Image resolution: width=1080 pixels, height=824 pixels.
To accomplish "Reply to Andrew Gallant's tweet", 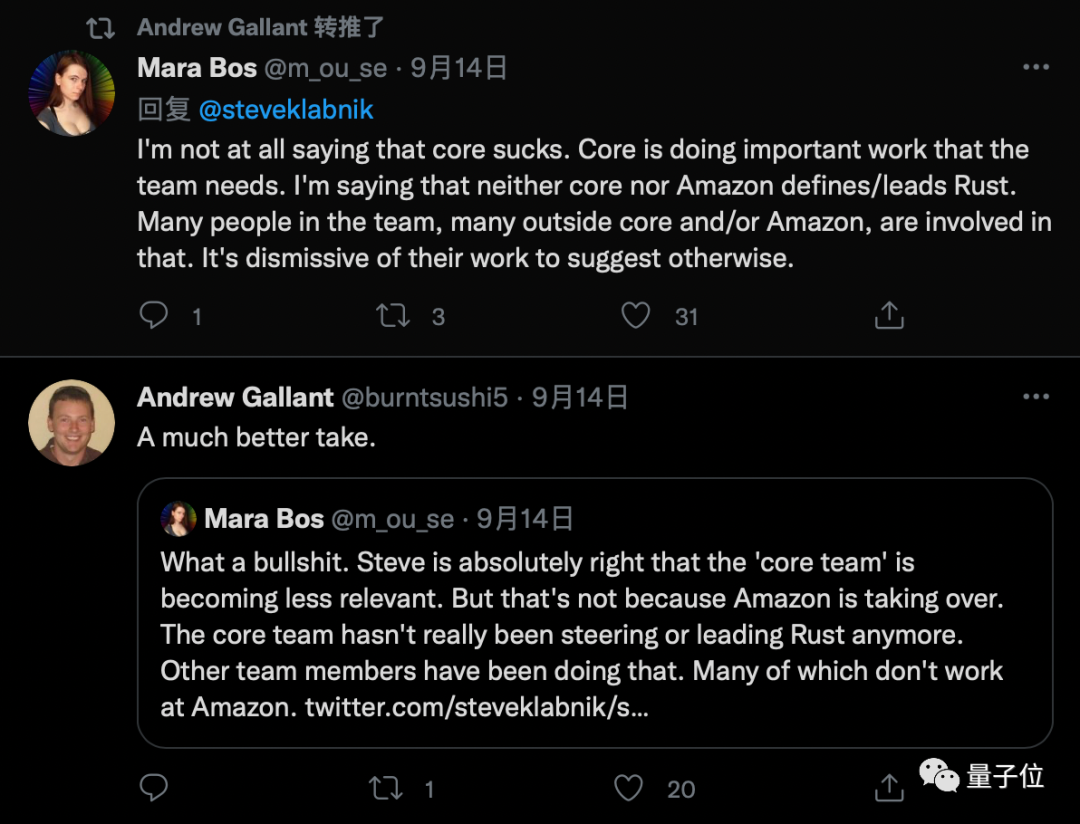I will 153,788.
